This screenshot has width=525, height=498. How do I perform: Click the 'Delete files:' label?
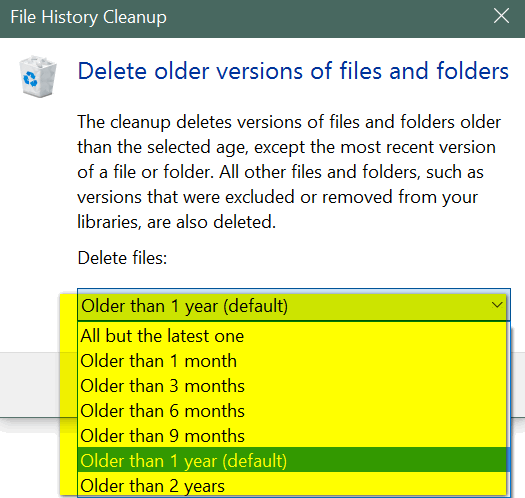122,258
